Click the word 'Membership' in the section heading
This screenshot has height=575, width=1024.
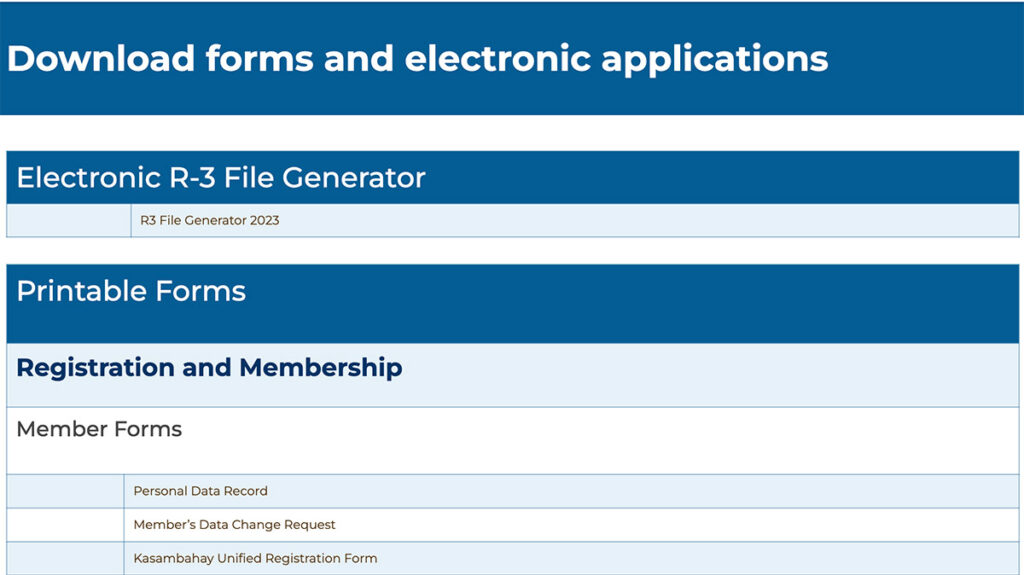click(x=321, y=368)
